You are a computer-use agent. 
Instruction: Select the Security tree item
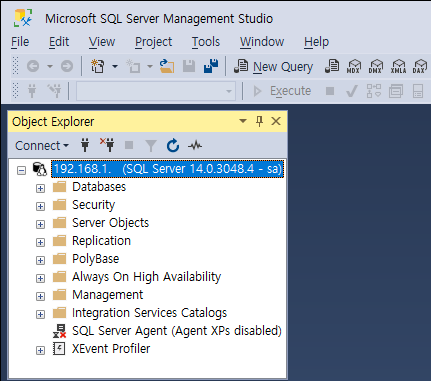93,205
